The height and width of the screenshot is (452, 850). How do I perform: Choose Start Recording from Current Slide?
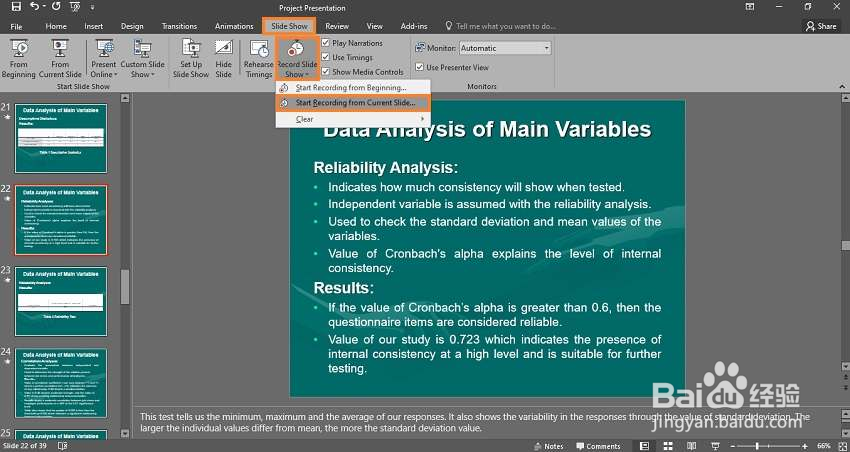pos(353,102)
